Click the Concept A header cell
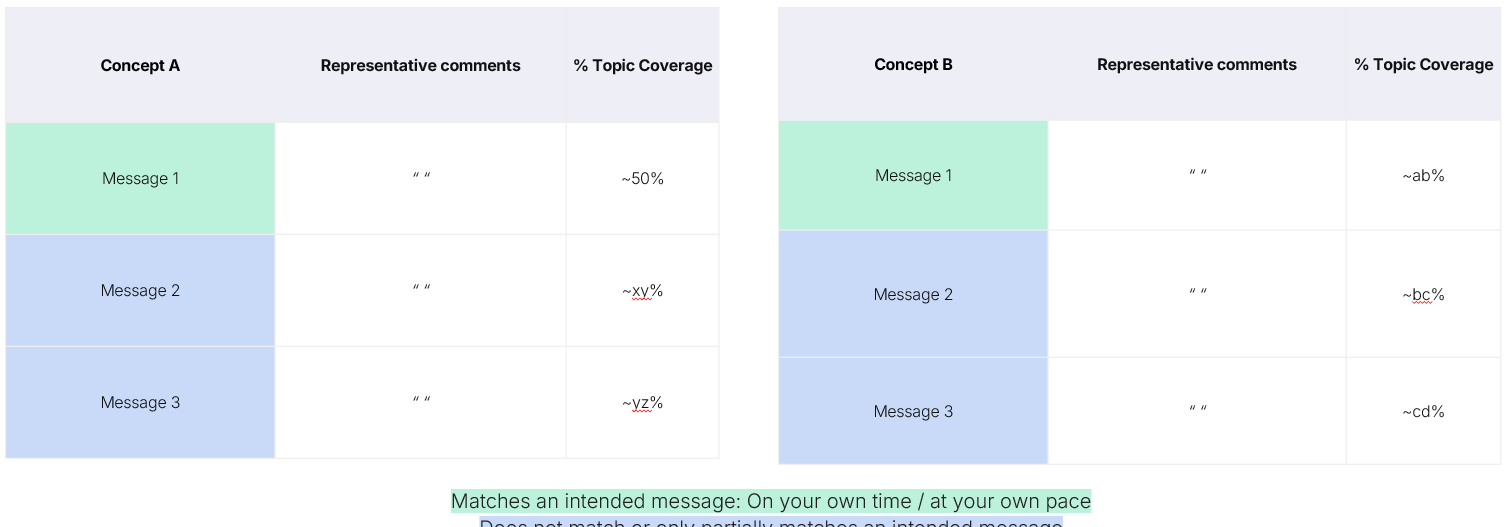This screenshot has height=527, width=1508. tap(140, 66)
